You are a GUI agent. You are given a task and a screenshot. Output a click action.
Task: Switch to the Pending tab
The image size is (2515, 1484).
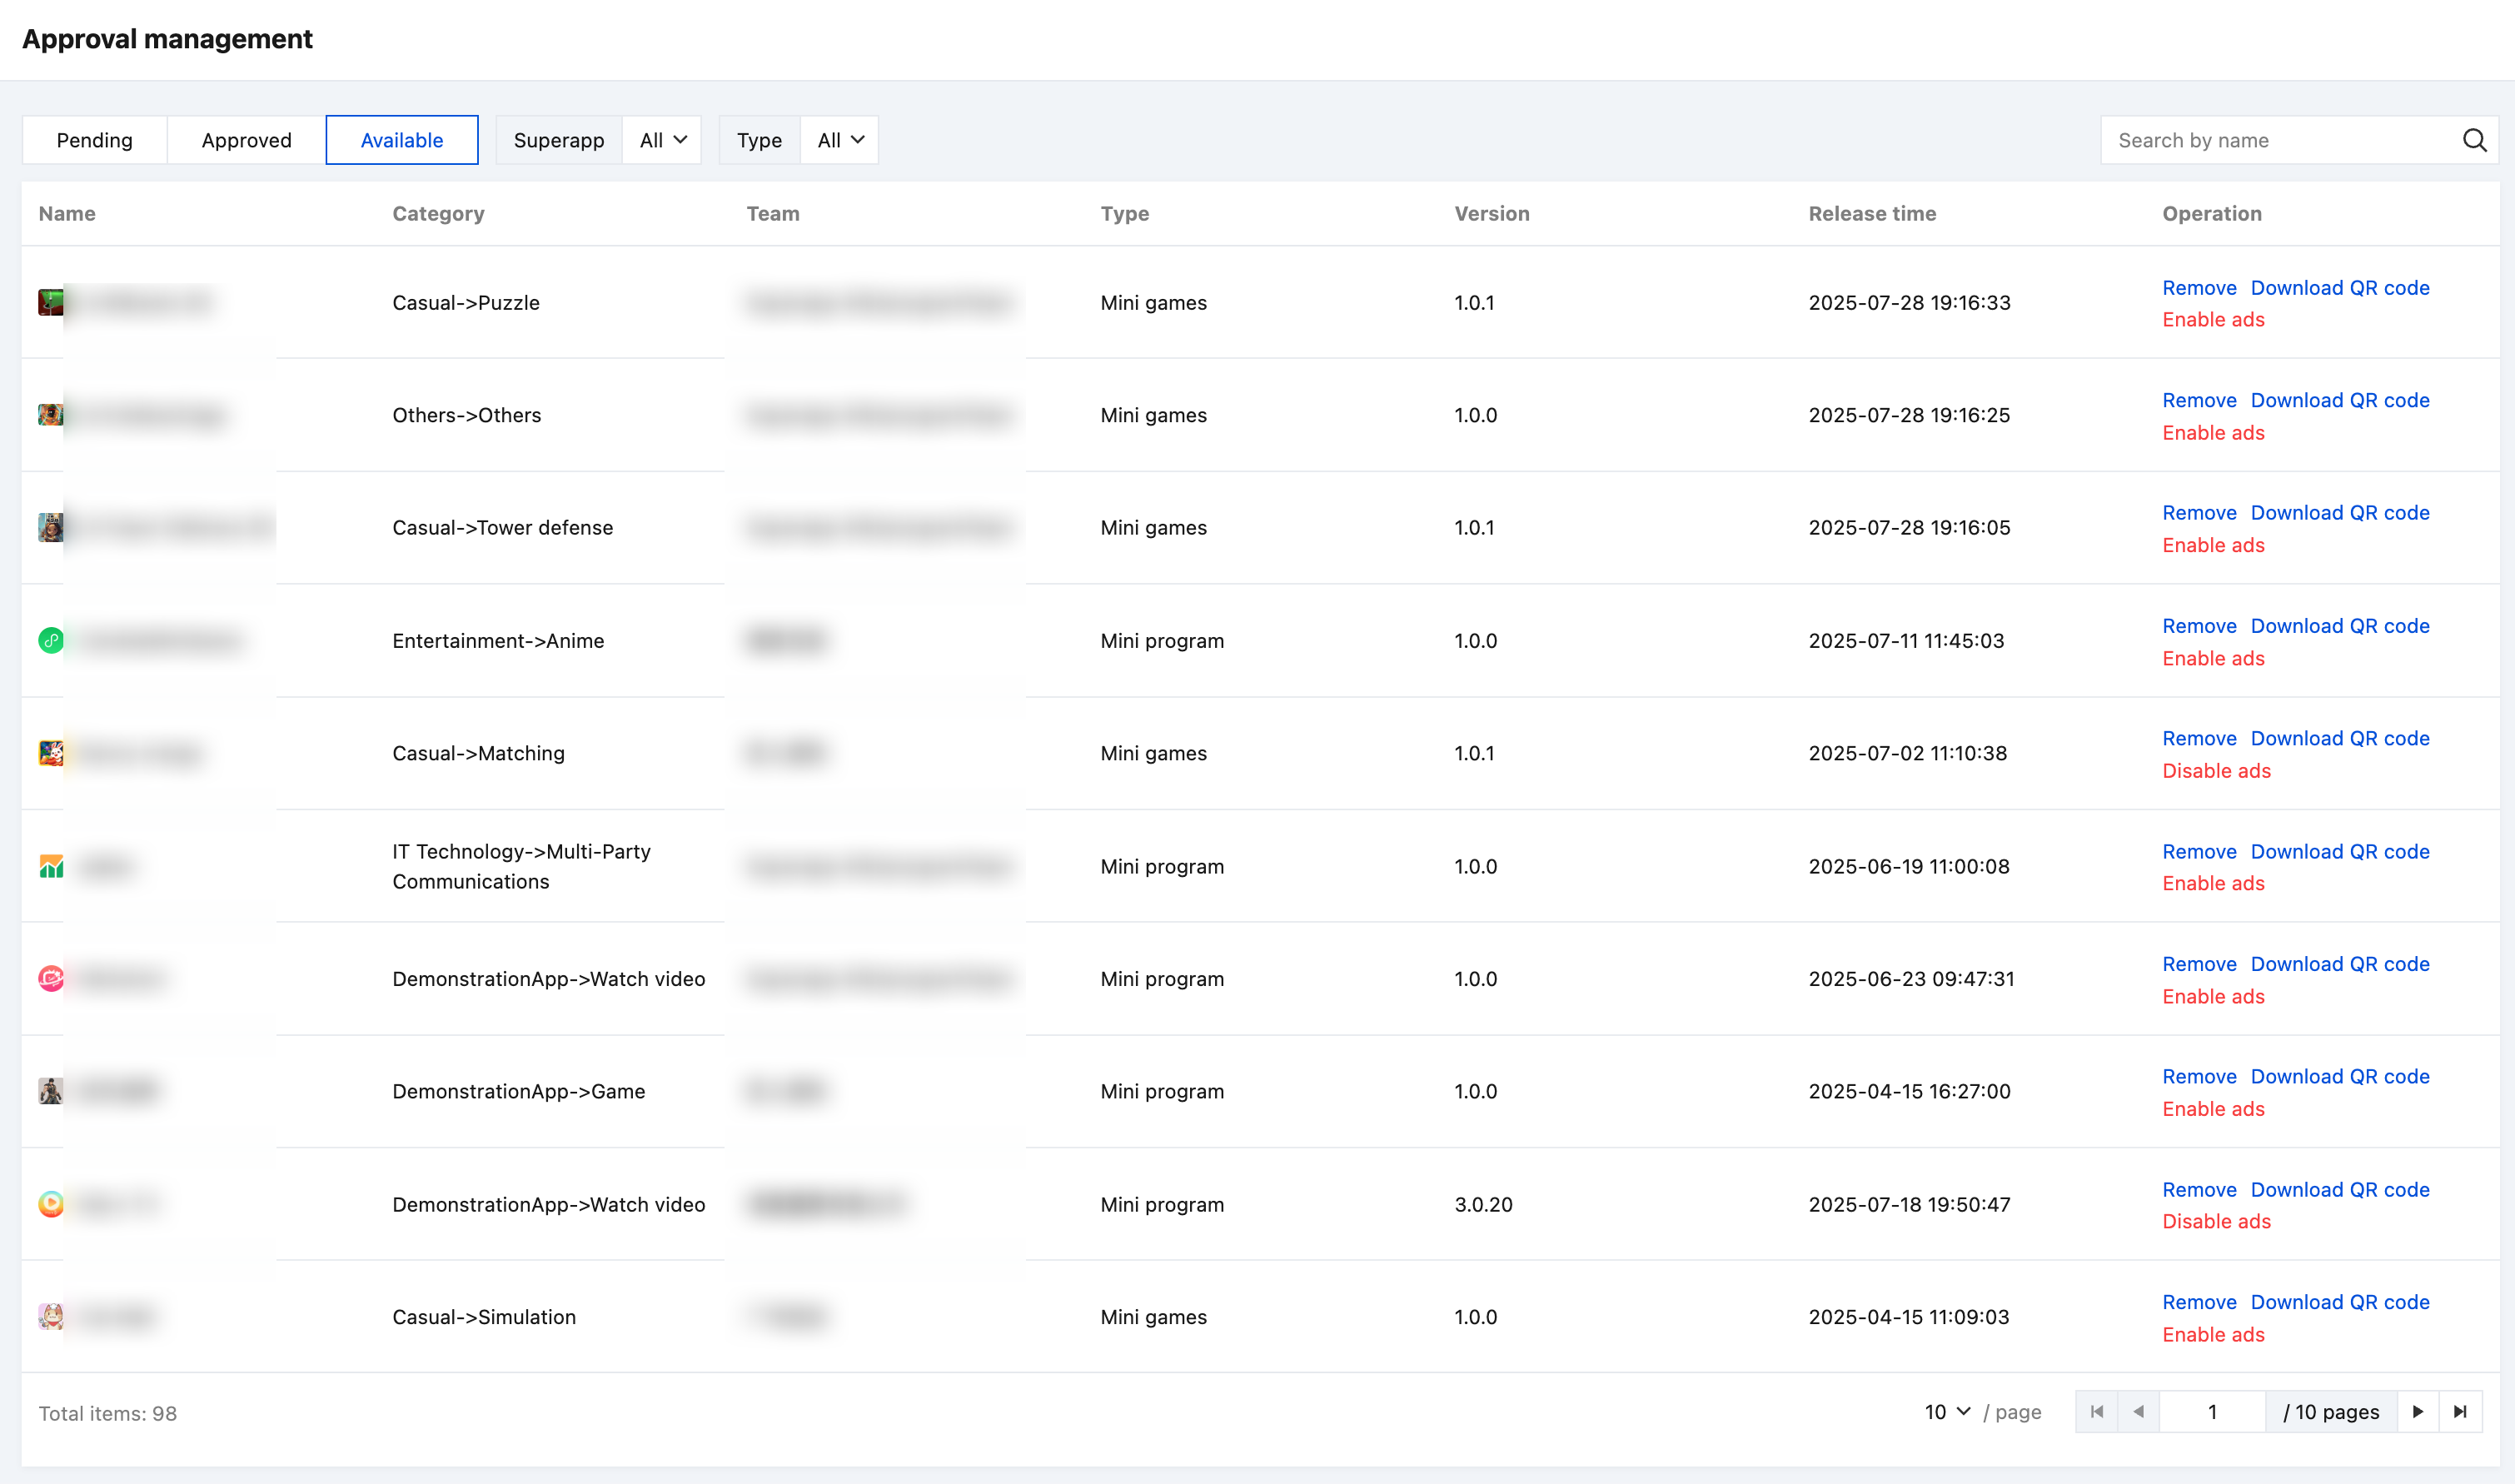coord(94,140)
